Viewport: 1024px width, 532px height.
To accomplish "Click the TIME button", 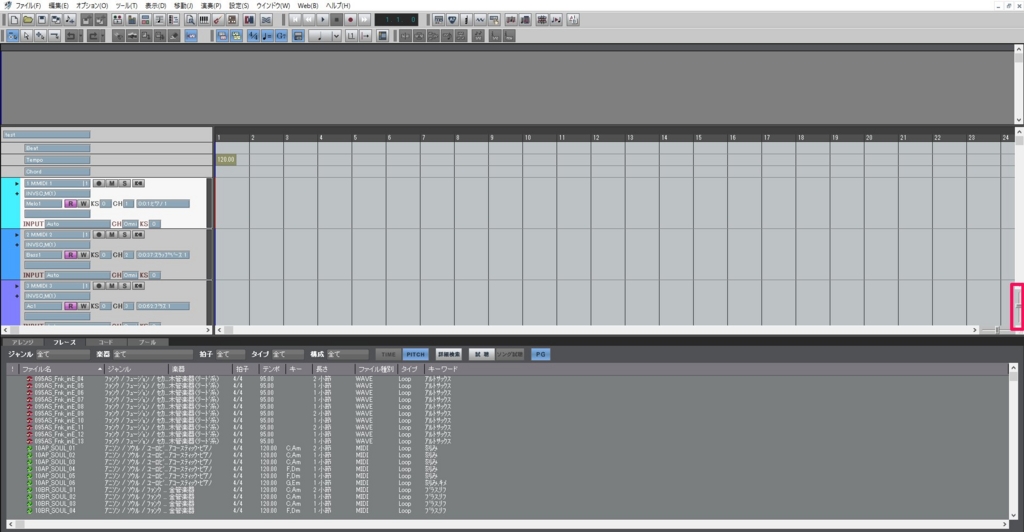I will click(x=388, y=354).
